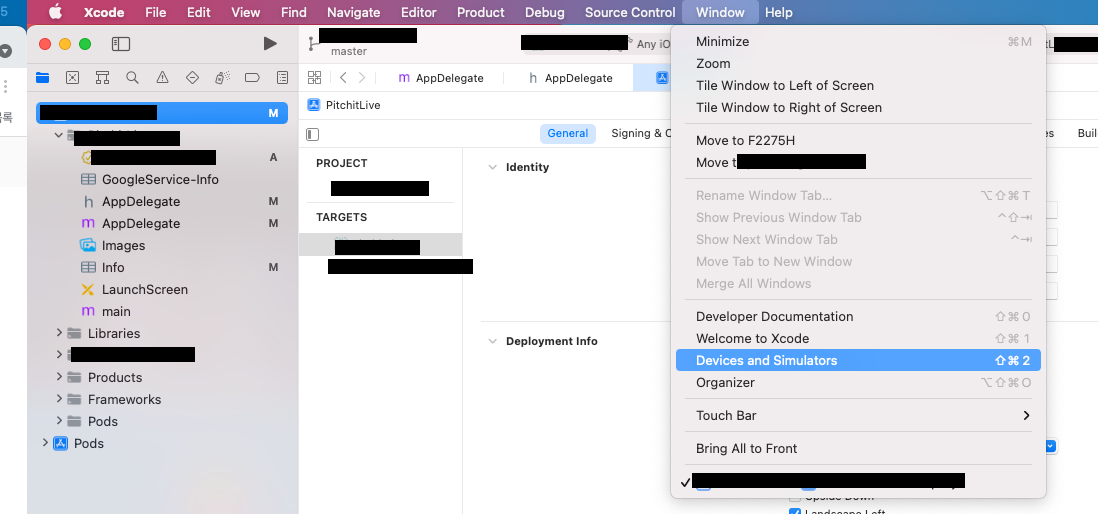
Task: Open Developer Documentation from Window menu
Action: point(858,317)
